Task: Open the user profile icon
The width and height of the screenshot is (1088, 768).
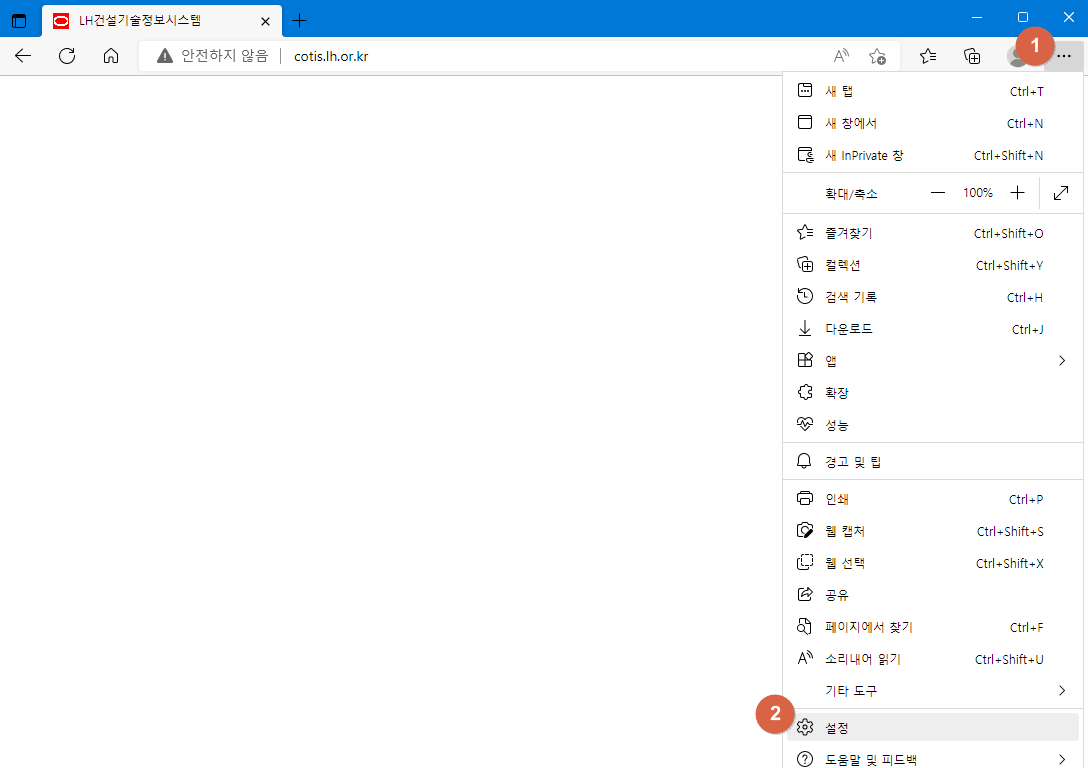Action: [x=1017, y=57]
